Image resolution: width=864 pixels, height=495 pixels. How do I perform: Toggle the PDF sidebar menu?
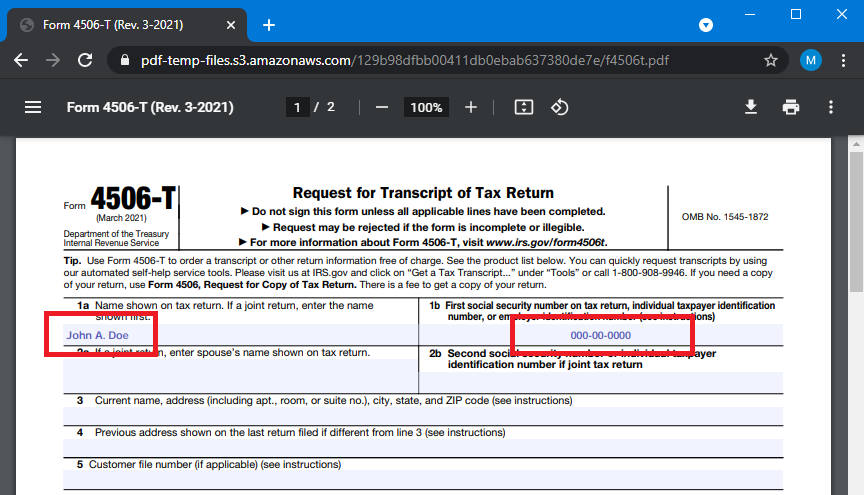(33, 107)
